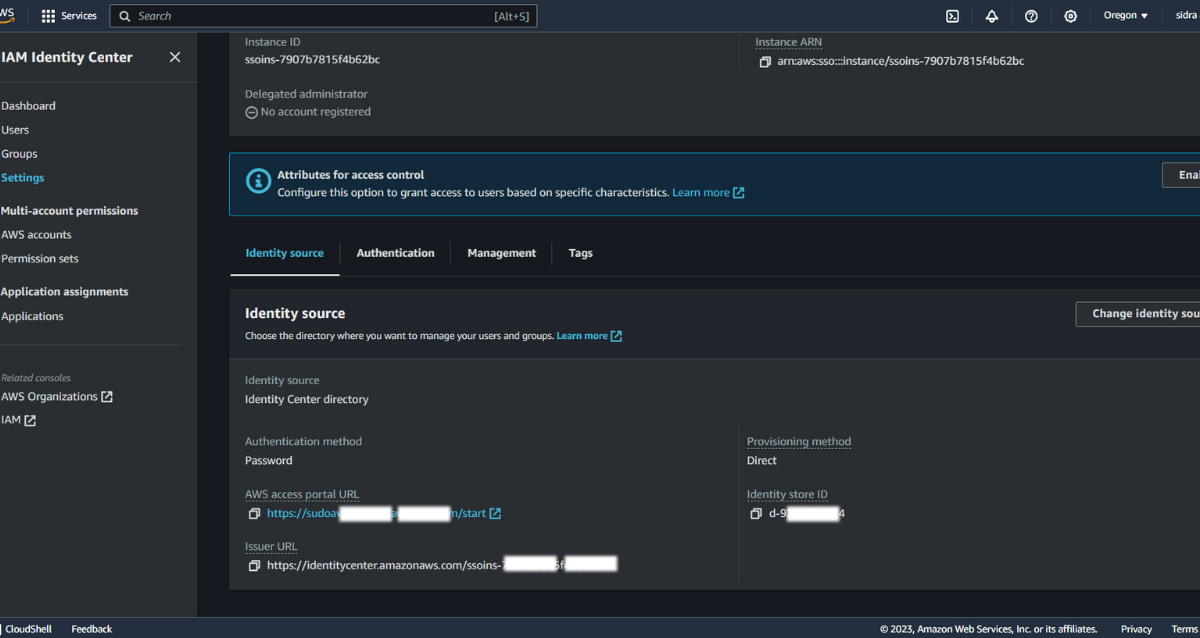Click the Attributes info circle icon
Screen dimensions: 1200x638
click(258, 182)
